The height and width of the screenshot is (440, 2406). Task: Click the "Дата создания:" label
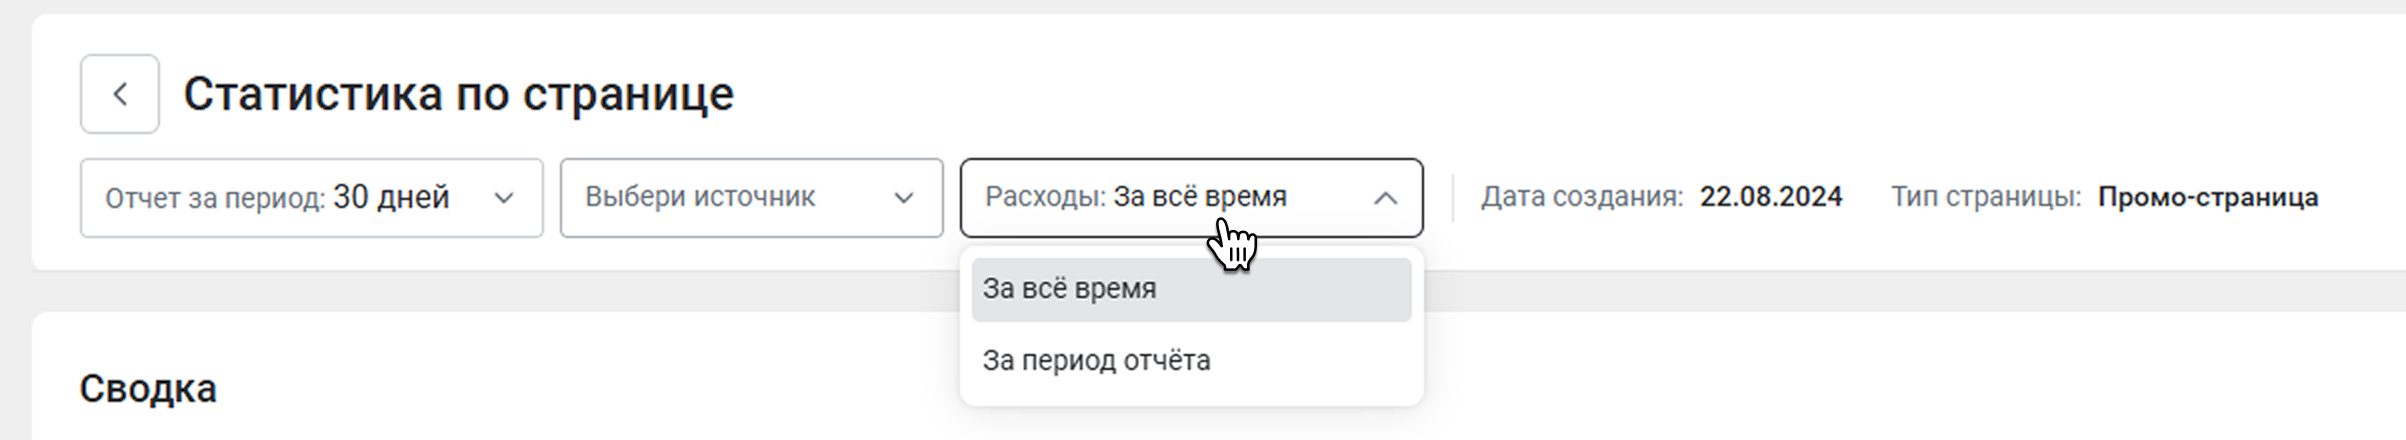[x=1581, y=197]
